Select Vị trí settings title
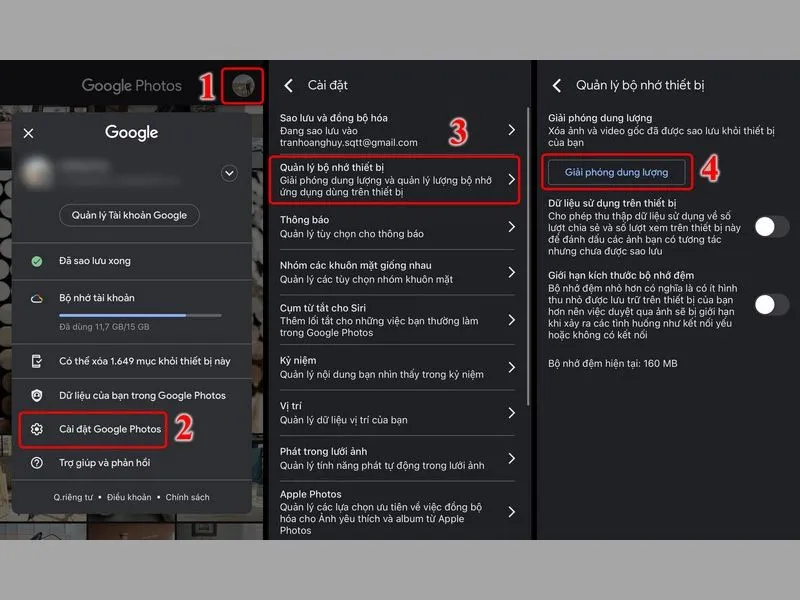800x600 pixels. point(291,406)
